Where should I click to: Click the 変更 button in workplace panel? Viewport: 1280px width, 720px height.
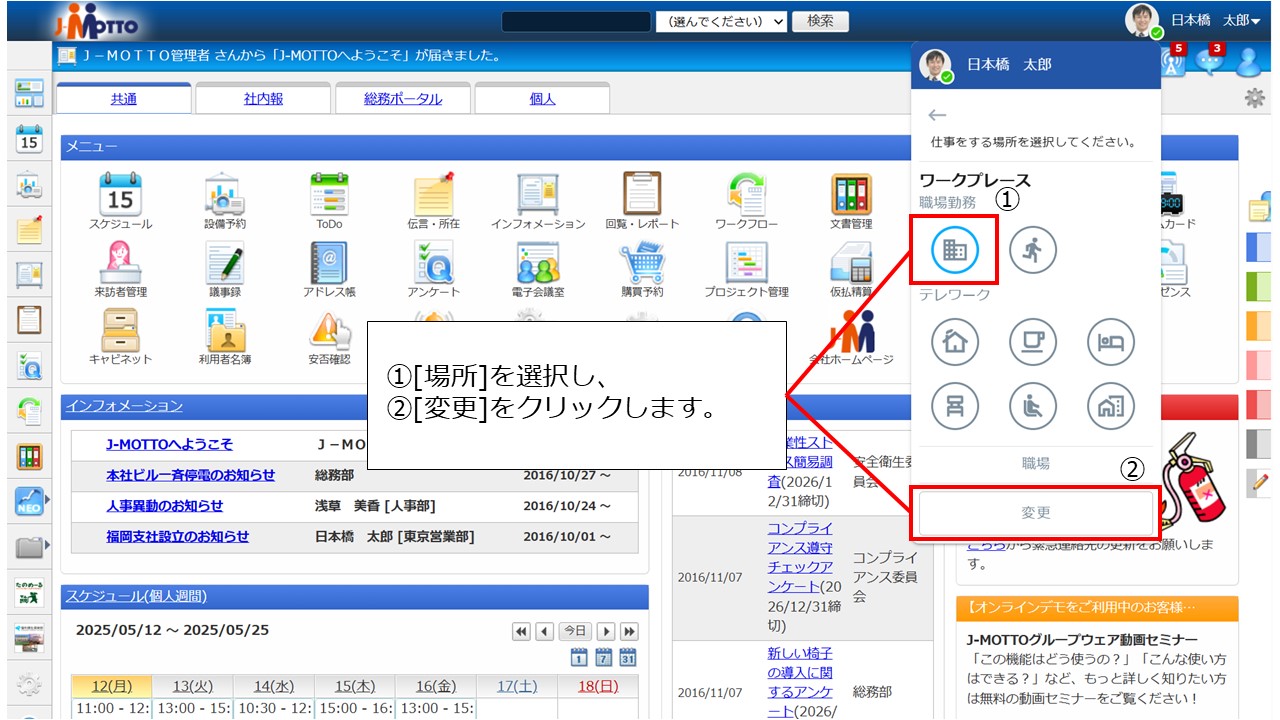pos(1036,513)
